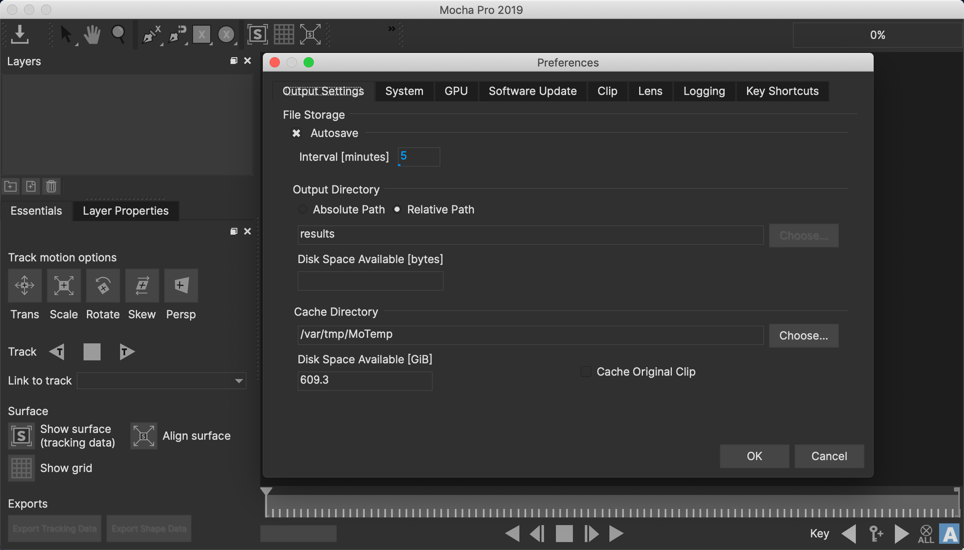Close the Layers panel
This screenshot has height=550, width=964.
pyautogui.click(x=247, y=61)
